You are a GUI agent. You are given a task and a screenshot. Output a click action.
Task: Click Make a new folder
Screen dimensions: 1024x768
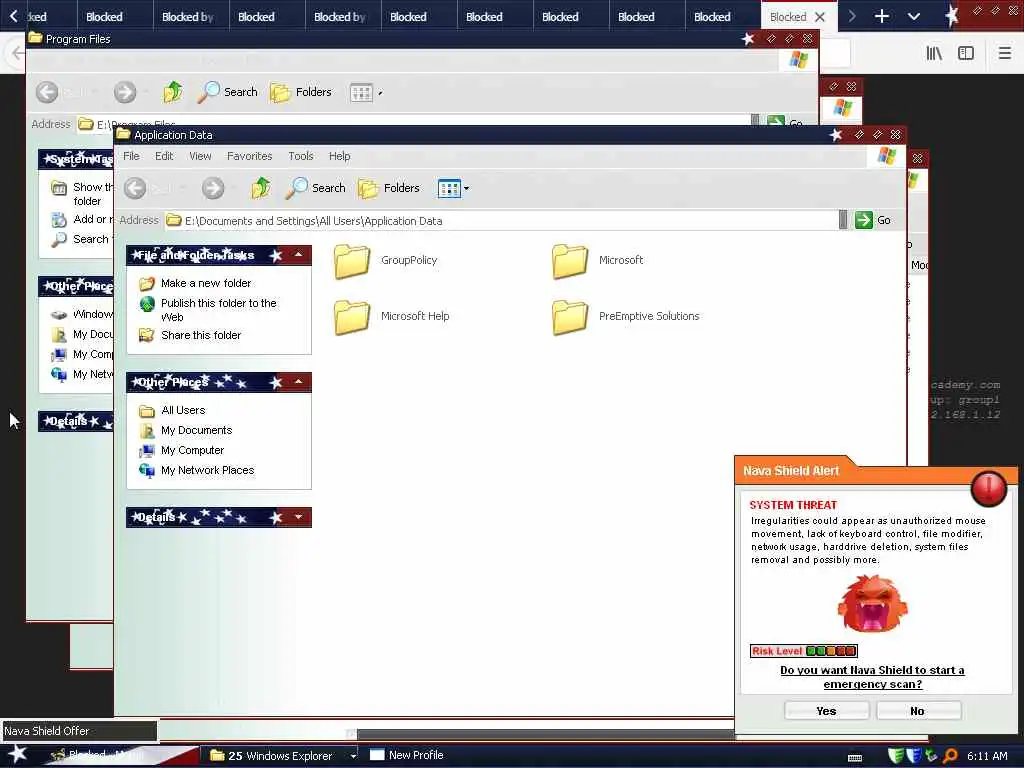pyautogui.click(x=206, y=283)
